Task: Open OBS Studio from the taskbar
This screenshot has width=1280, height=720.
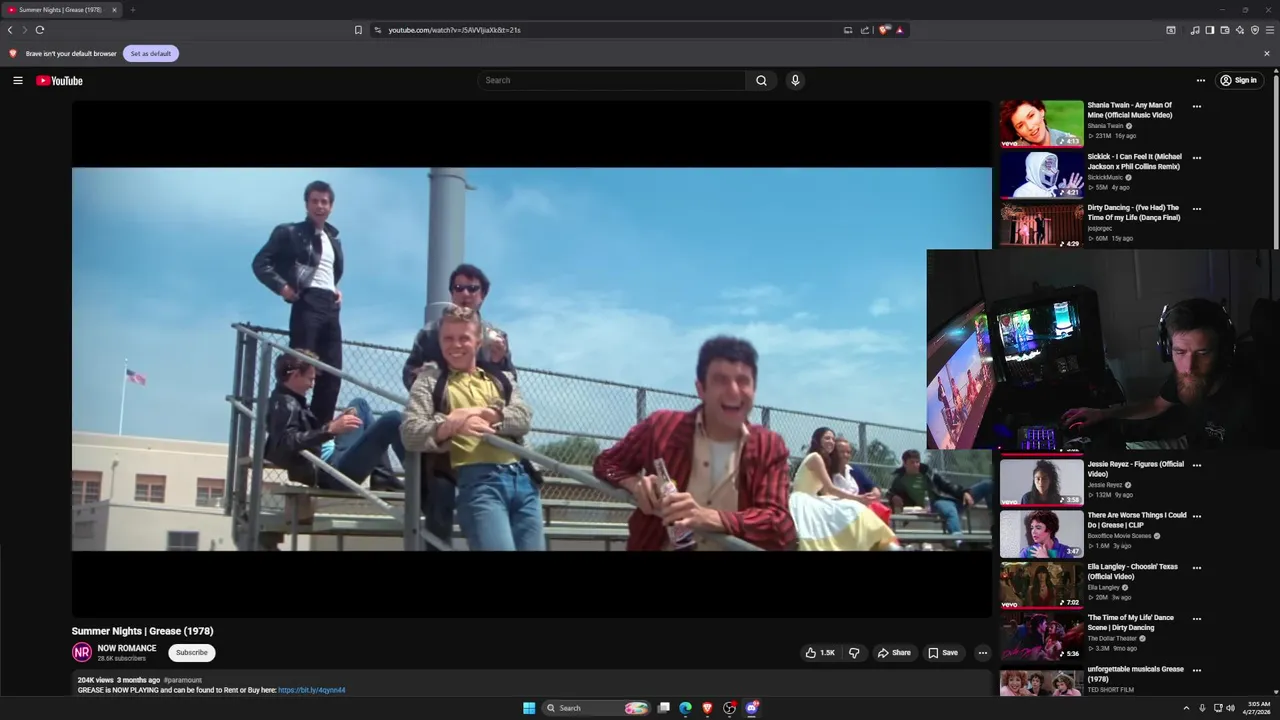Action: (x=729, y=708)
